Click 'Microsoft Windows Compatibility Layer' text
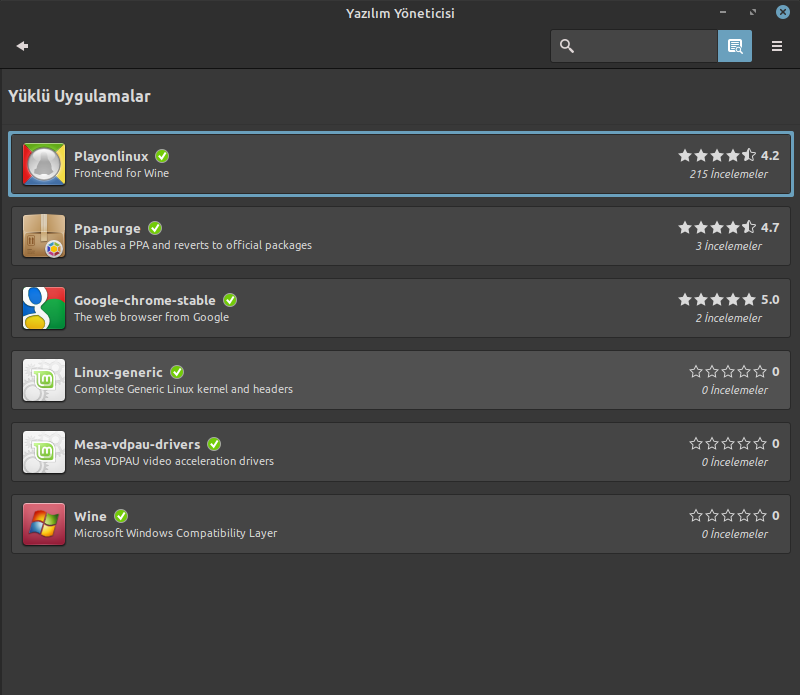800x695 pixels. pyautogui.click(x=176, y=533)
